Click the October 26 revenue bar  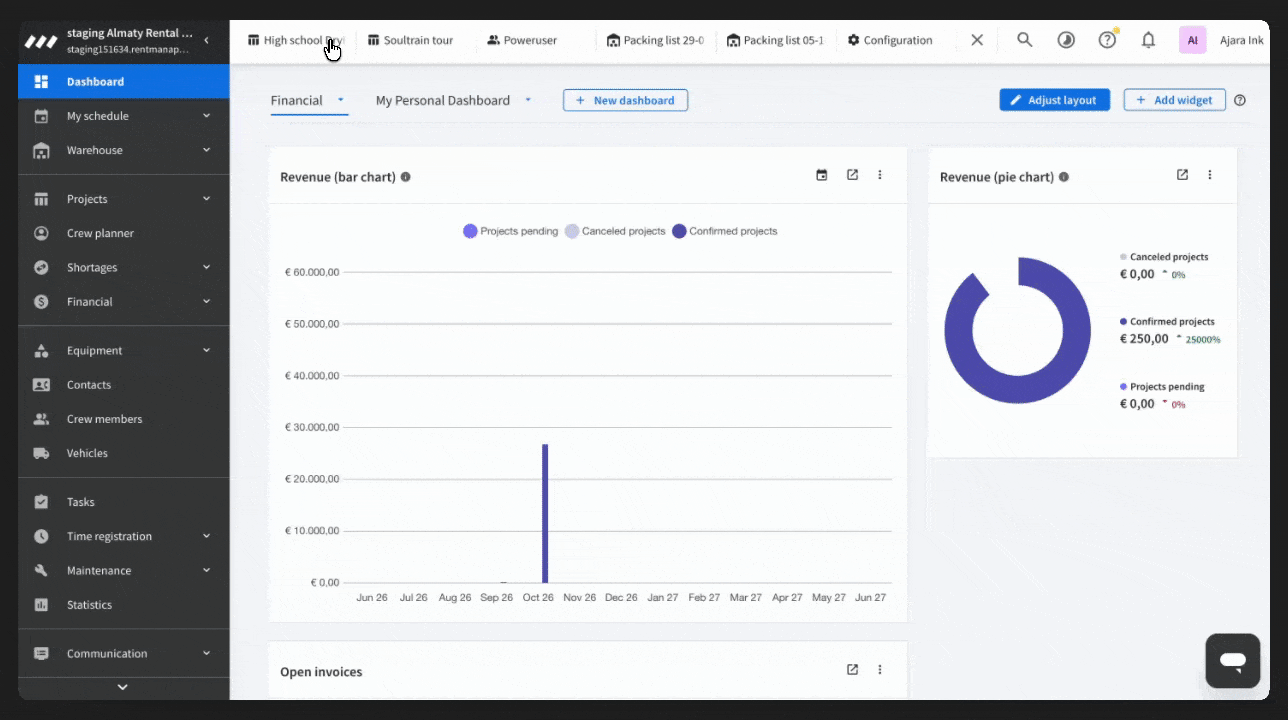click(545, 513)
